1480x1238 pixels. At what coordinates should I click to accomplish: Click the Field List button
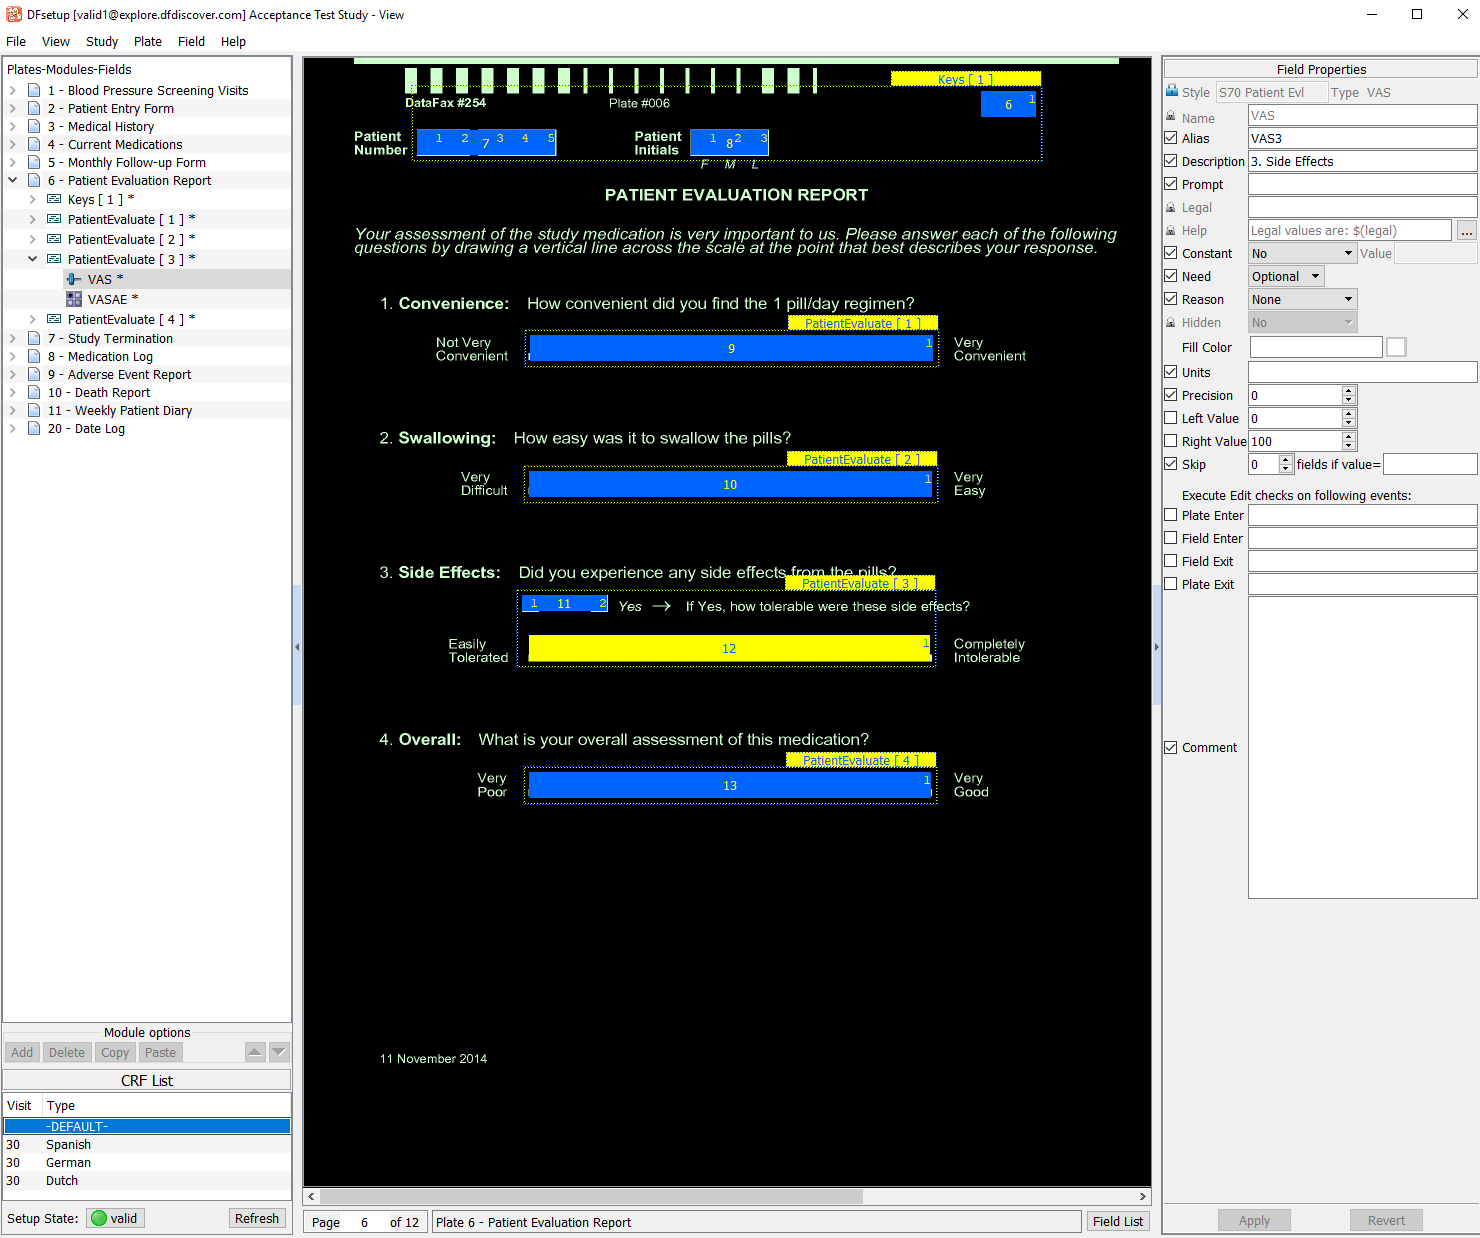pyautogui.click(x=1117, y=1221)
